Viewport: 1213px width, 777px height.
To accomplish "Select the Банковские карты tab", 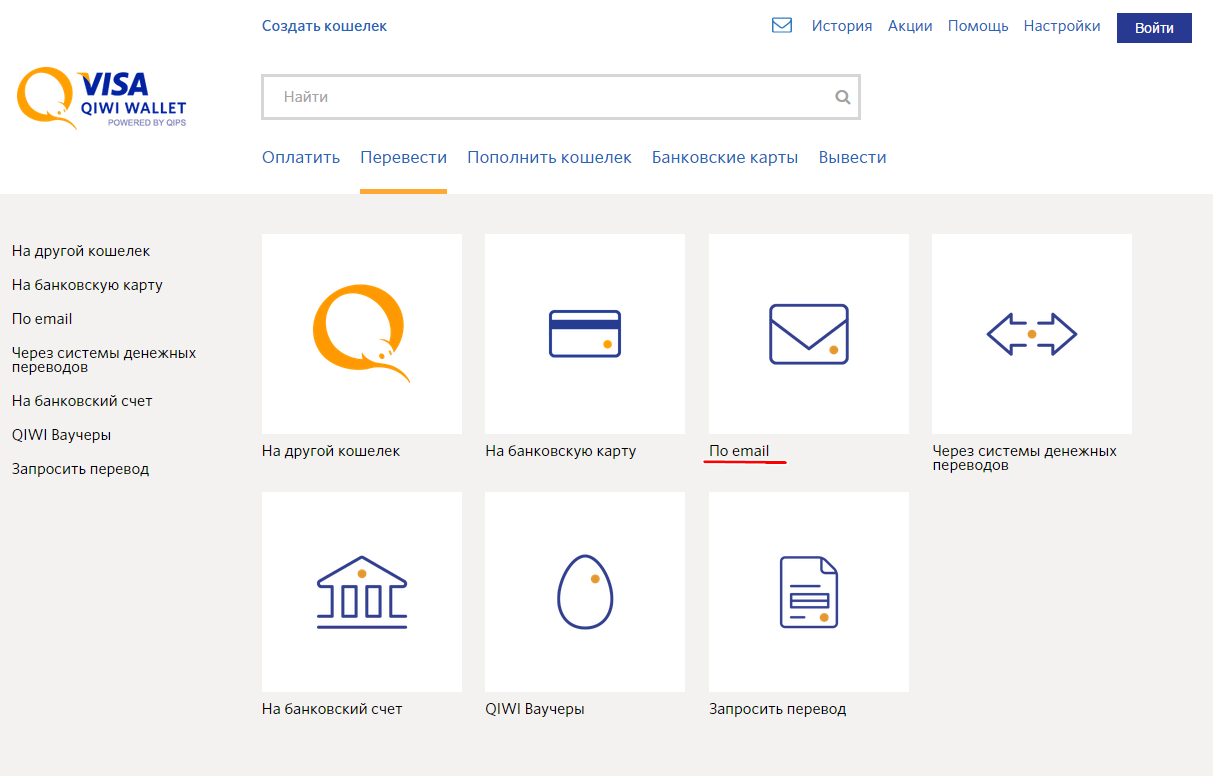I will tap(725, 158).
